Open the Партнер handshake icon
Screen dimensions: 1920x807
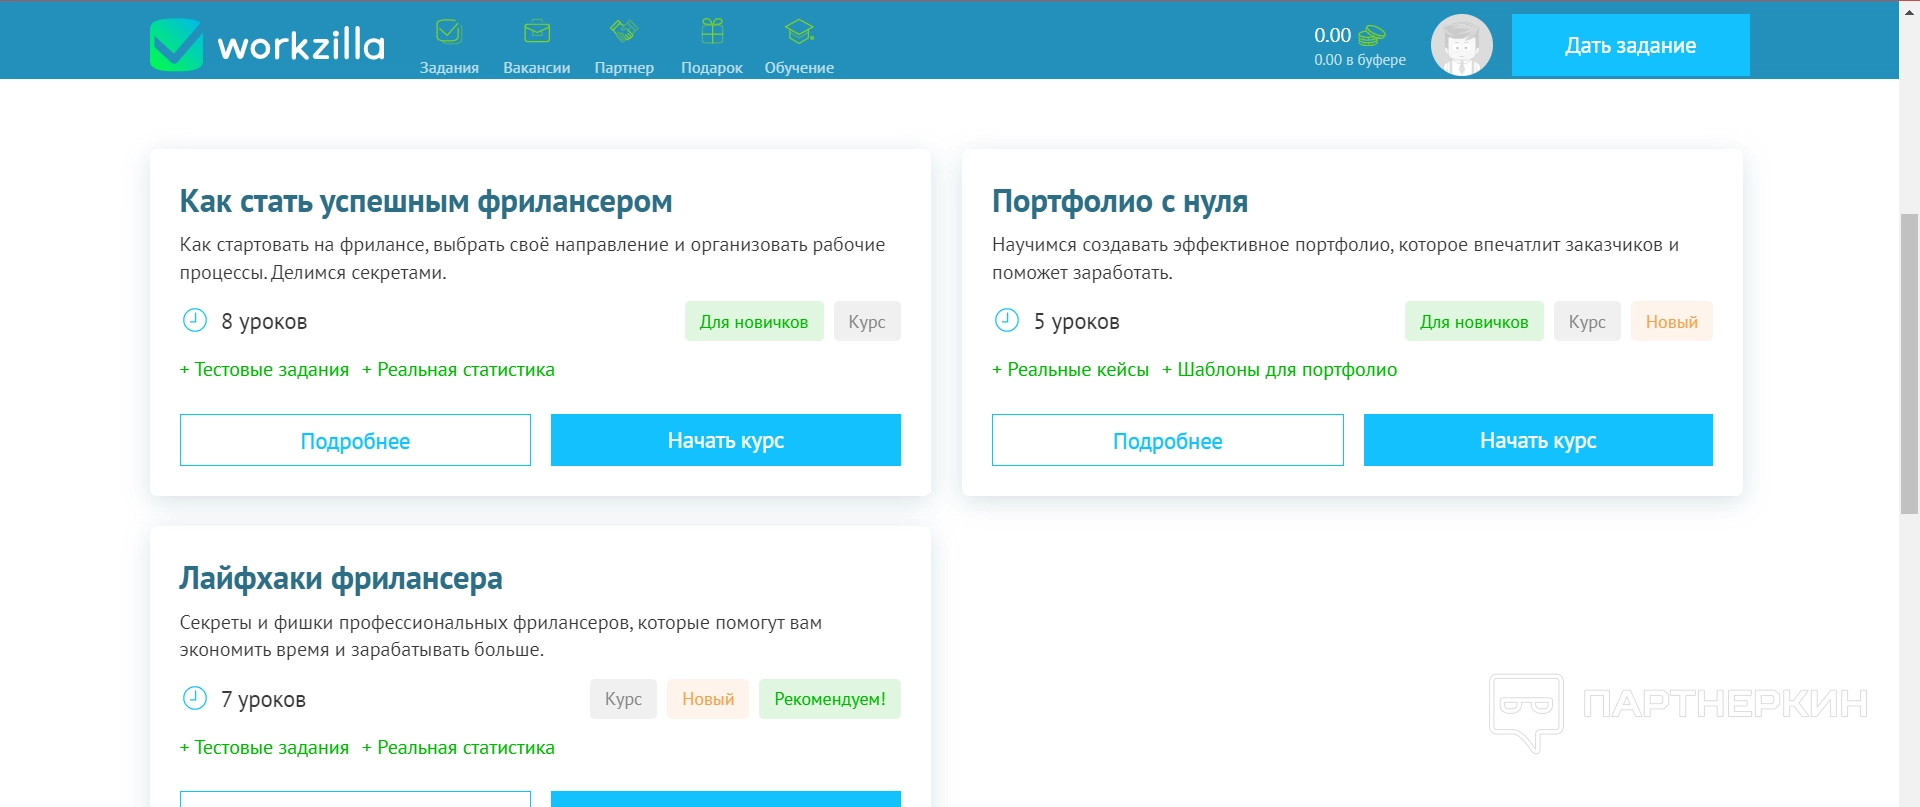click(624, 32)
